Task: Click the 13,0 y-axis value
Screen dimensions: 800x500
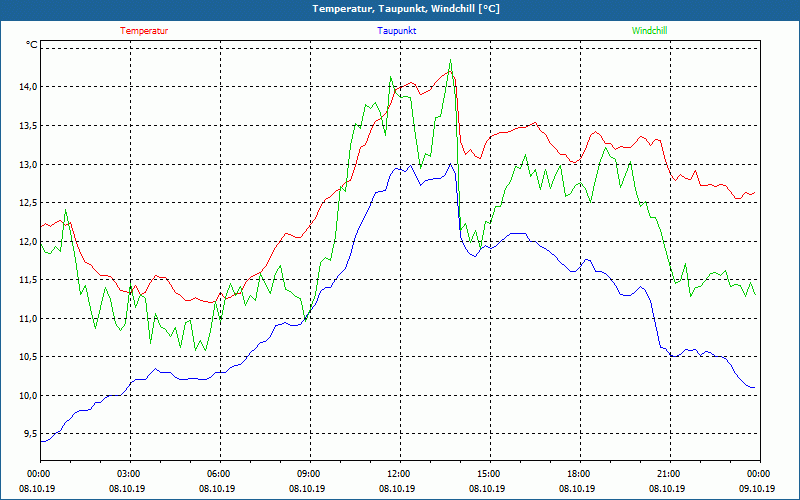Action: (30, 164)
